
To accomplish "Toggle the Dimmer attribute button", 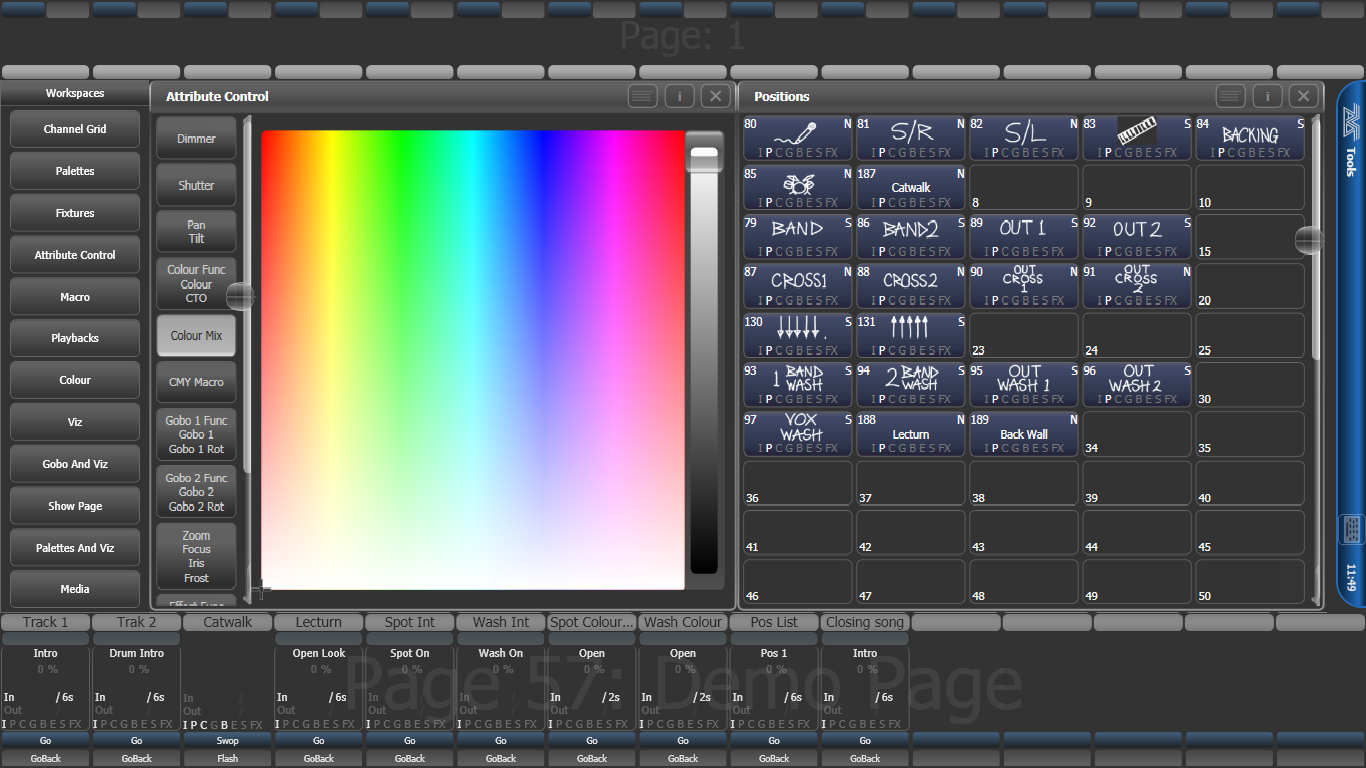I will [x=196, y=139].
